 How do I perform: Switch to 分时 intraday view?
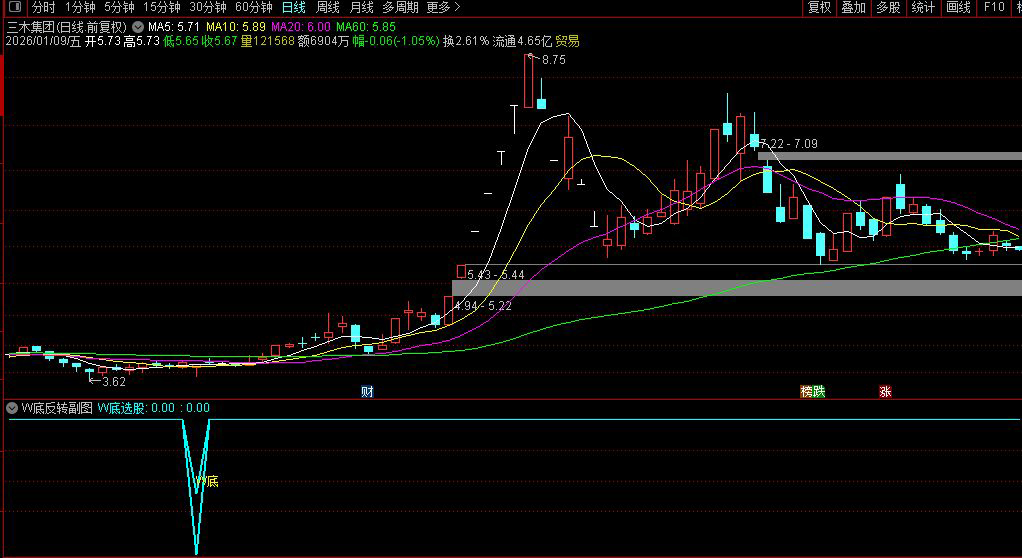[x=44, y=7]
